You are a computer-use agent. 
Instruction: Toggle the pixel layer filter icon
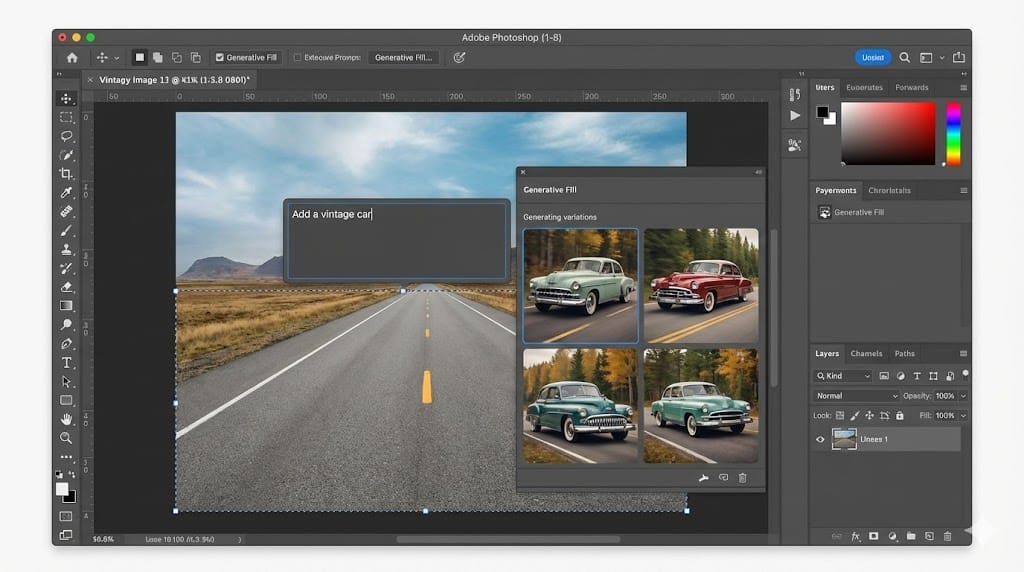click(884, 376)
